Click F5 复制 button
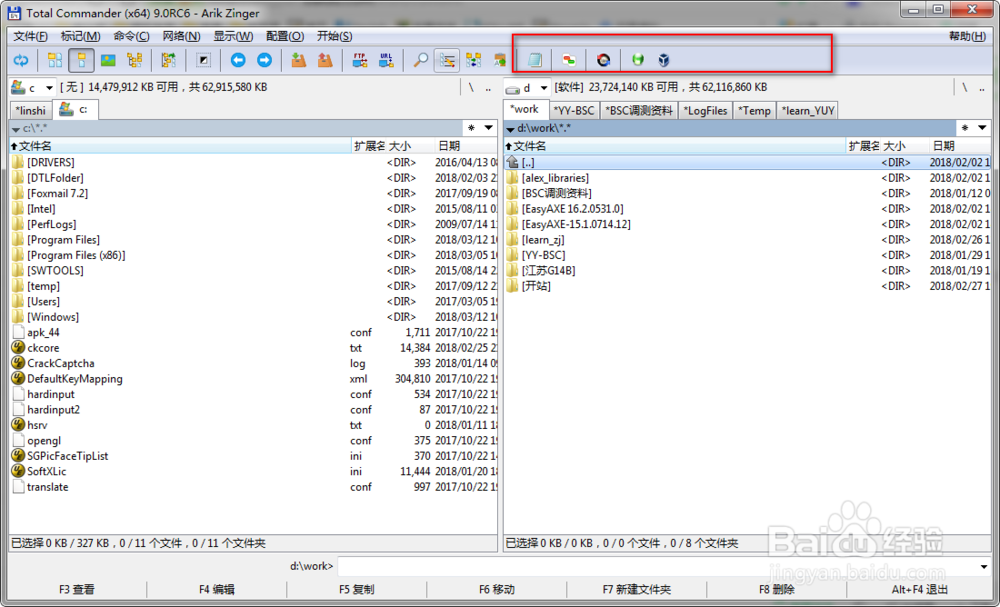 (357, 590)
